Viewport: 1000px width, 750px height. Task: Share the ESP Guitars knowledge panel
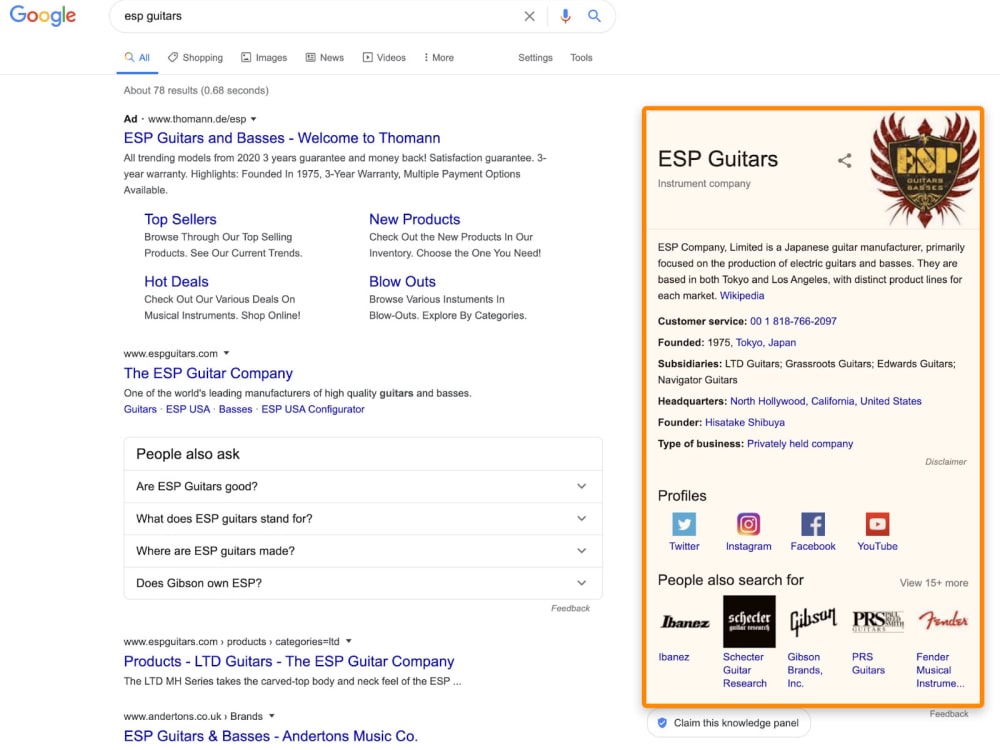coord(844,160)
